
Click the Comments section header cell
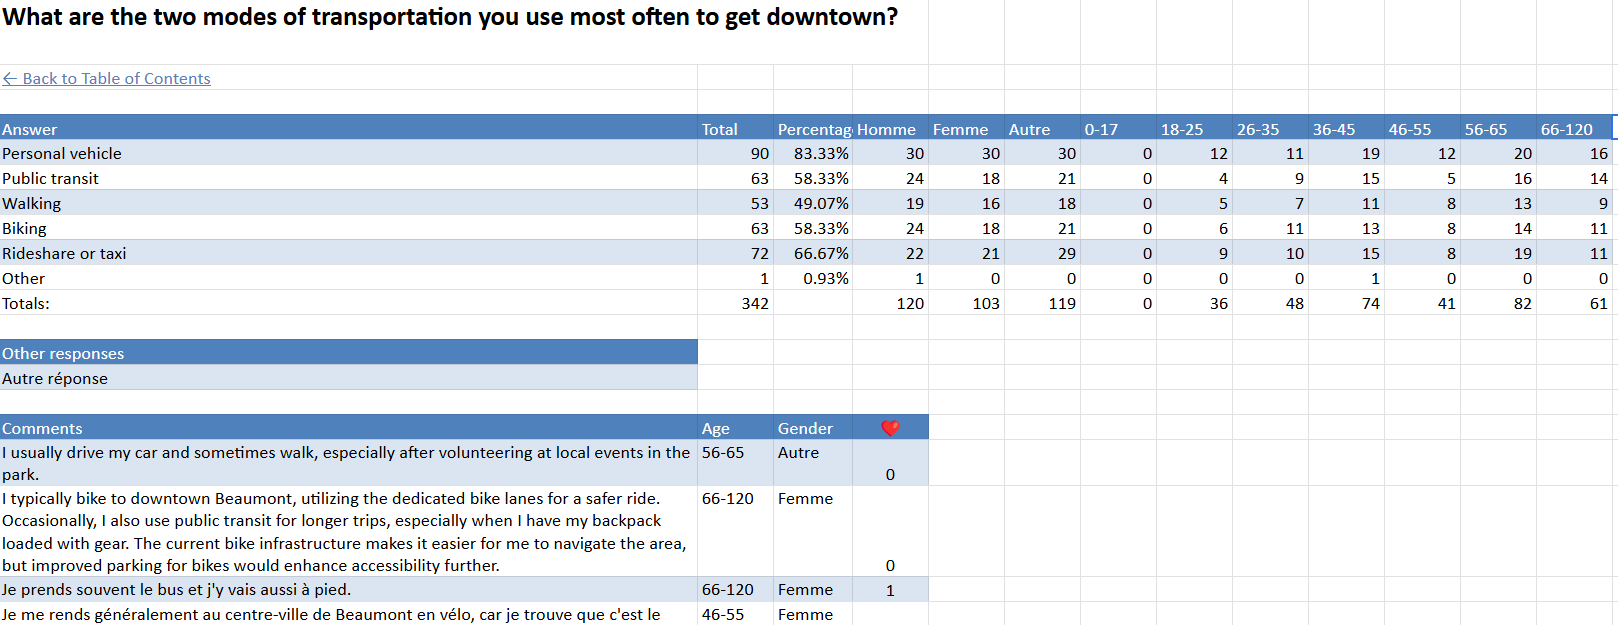click(x=42, y=428)
